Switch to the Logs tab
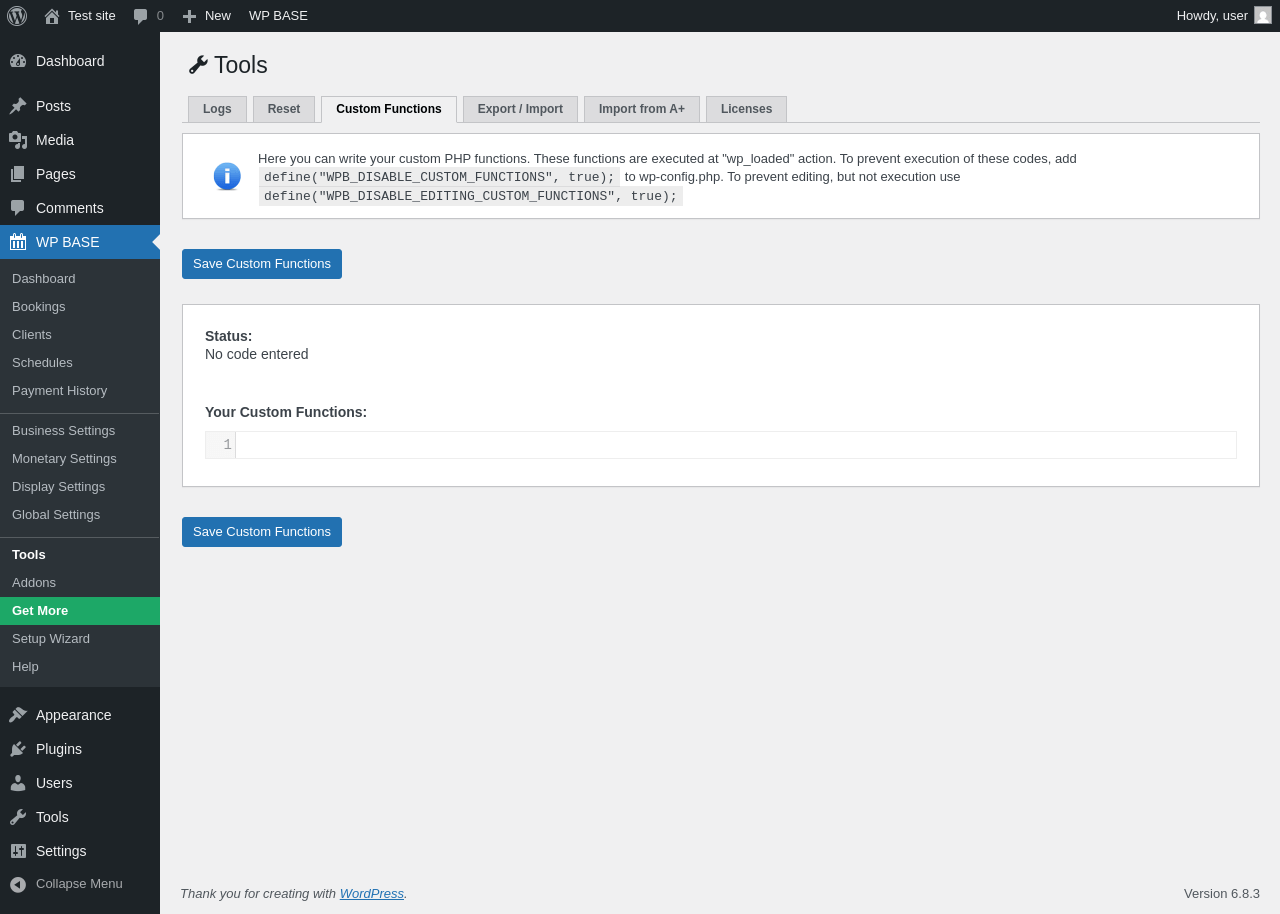Viewport: 1280px width, 914px height. [217, 109]
